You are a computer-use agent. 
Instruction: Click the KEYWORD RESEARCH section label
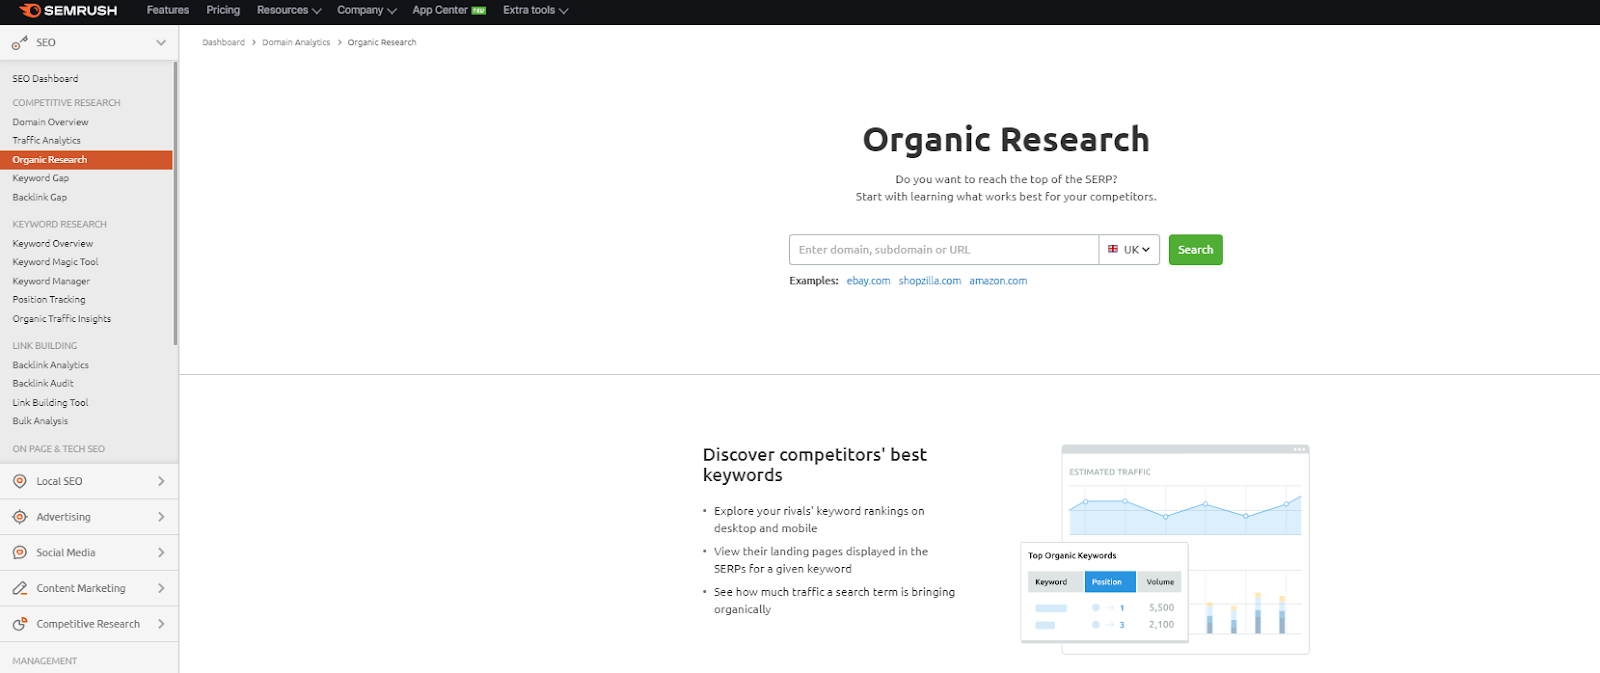click(59, 225)
